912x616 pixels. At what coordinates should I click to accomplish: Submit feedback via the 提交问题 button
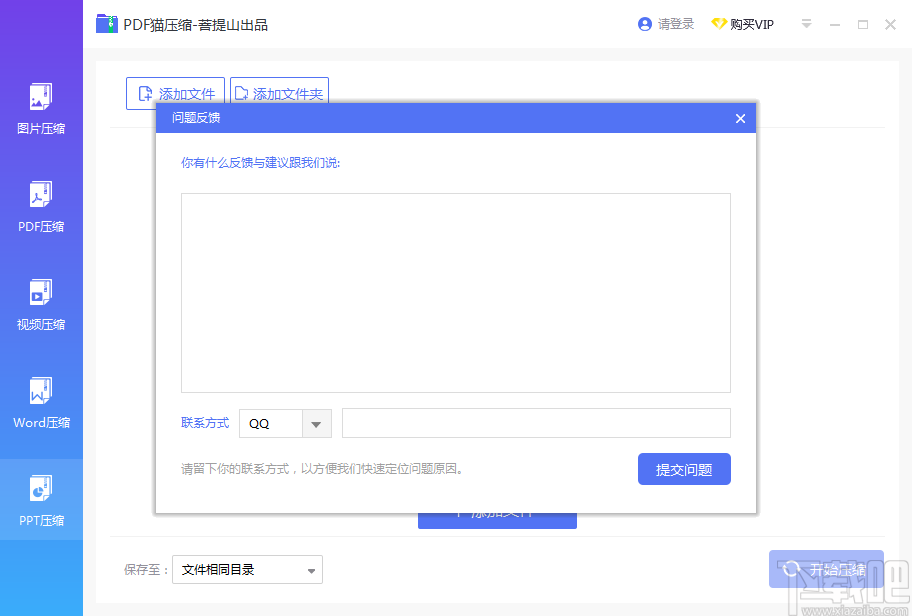point(684,469)
